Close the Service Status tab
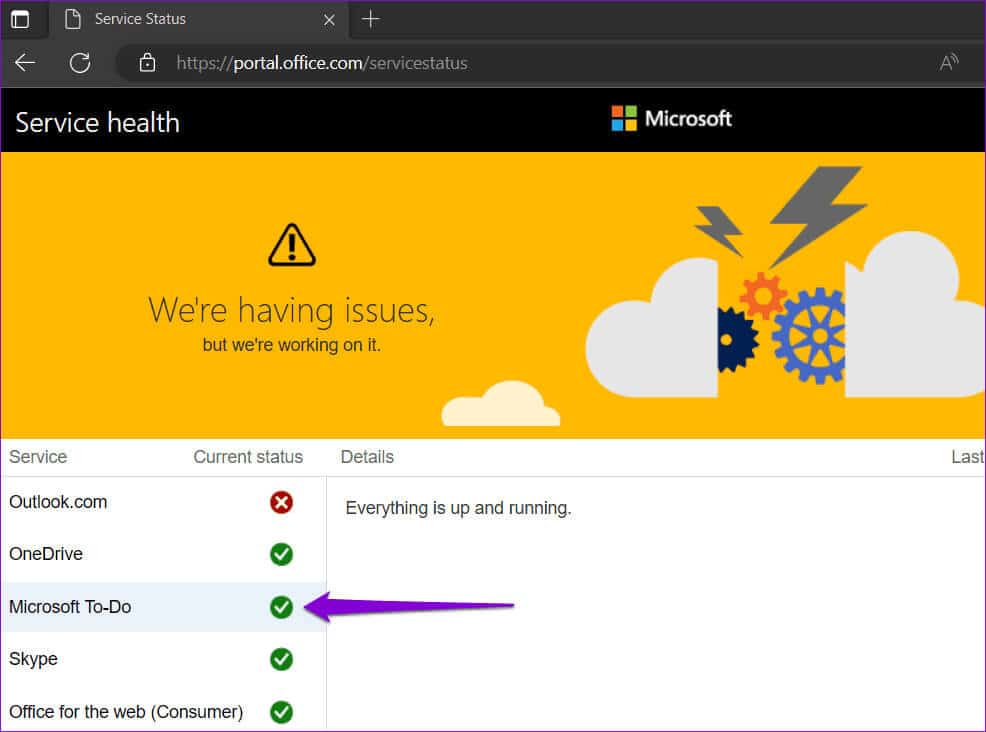 [329, 20]
